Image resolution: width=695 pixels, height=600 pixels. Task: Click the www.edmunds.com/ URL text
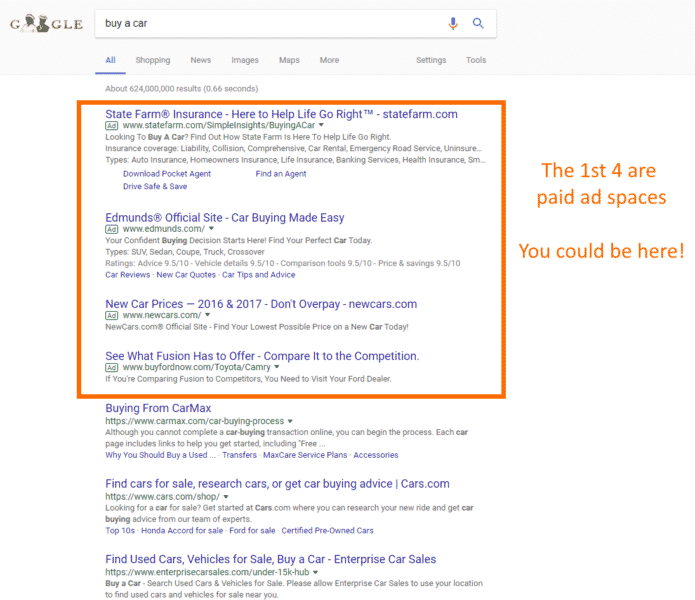coord(164,229)
